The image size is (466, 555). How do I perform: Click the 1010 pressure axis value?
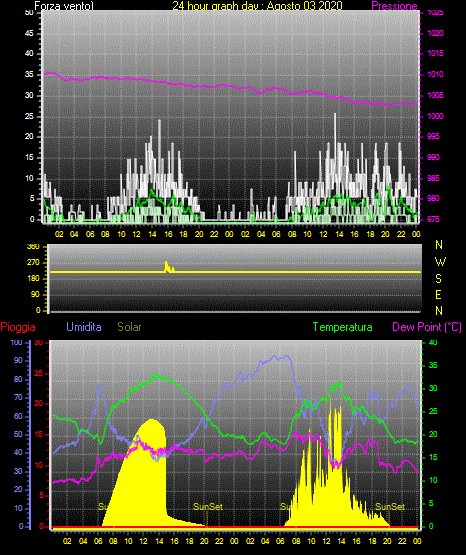tap(435, 74)
